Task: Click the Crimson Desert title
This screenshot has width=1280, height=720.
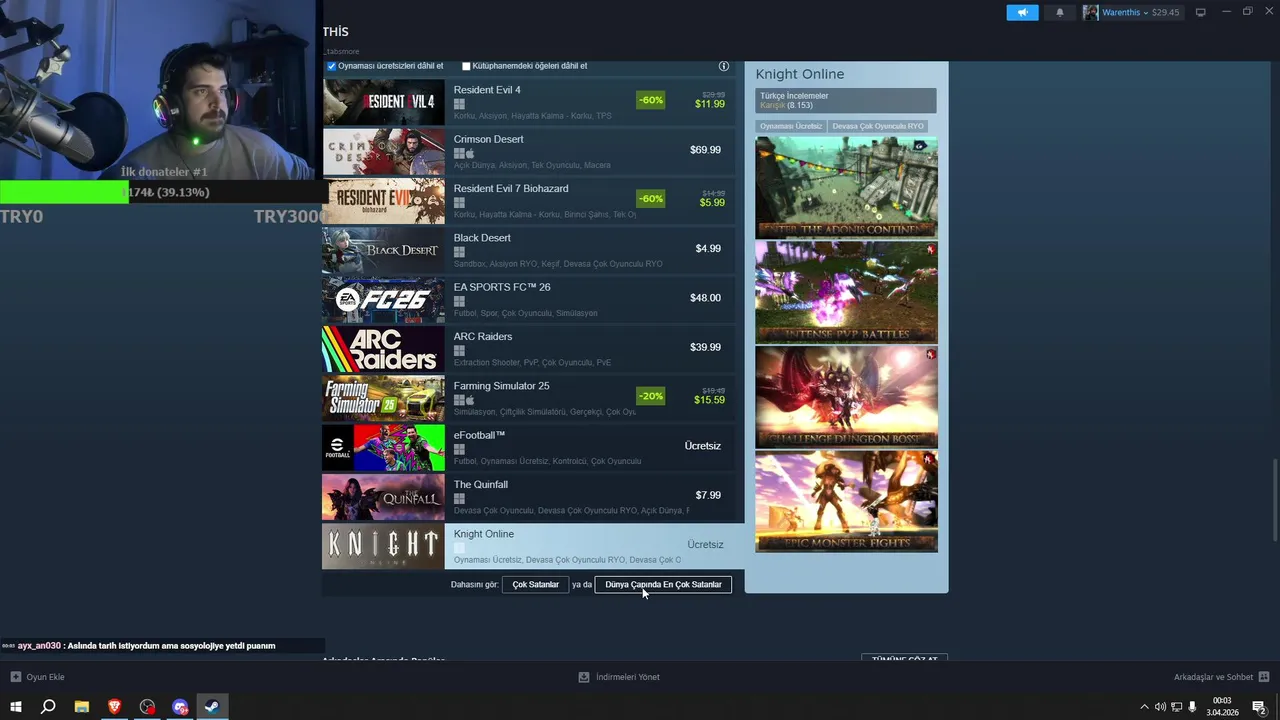Action: click(488, 139)
